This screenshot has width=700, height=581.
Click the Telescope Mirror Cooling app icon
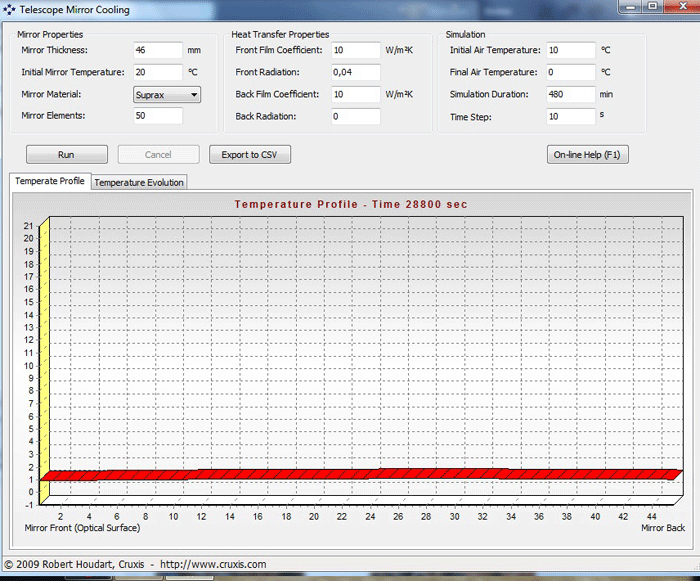9,9
